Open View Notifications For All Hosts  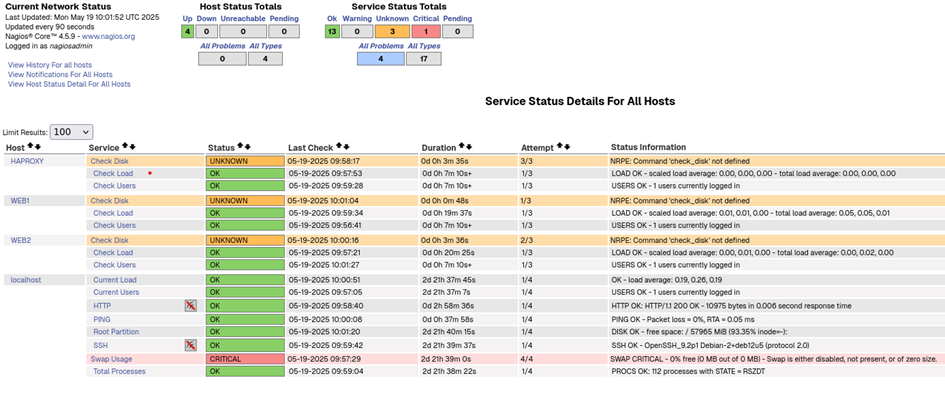coord(60,74)
